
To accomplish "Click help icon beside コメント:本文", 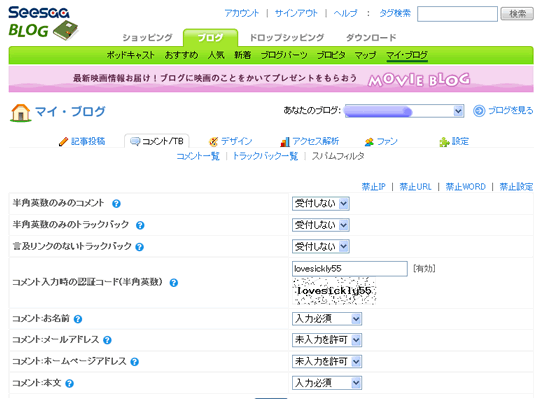I will click(x=70, y=384).
